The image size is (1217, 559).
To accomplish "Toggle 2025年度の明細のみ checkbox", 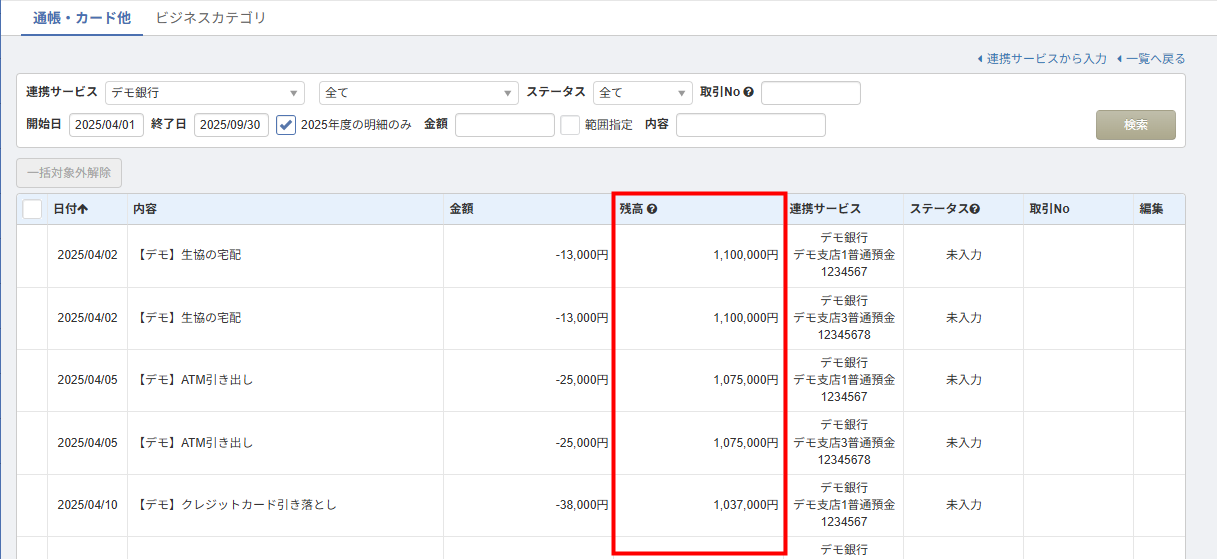I will click(x=286, y=125).
